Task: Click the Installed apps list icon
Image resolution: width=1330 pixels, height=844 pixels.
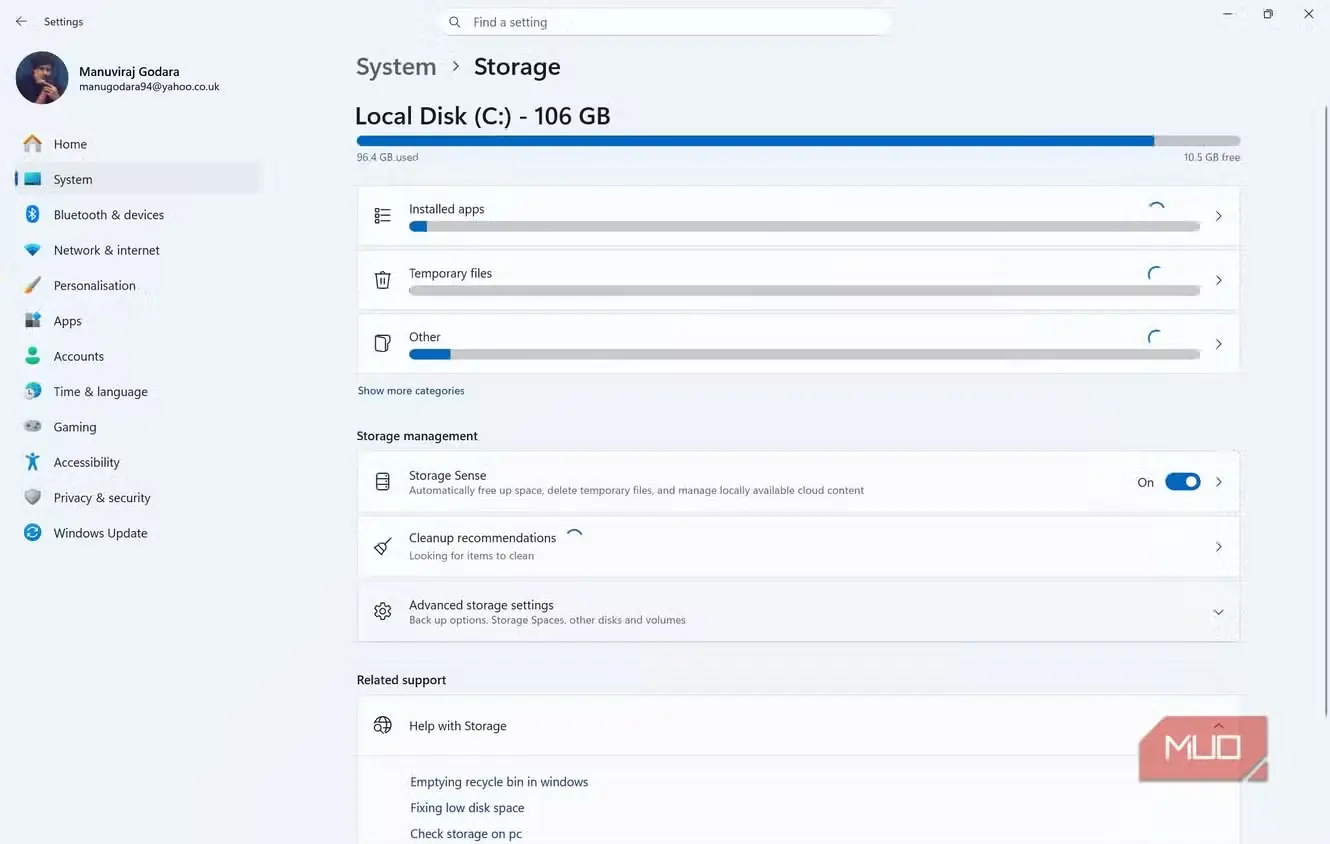Action: click(382, 216)
